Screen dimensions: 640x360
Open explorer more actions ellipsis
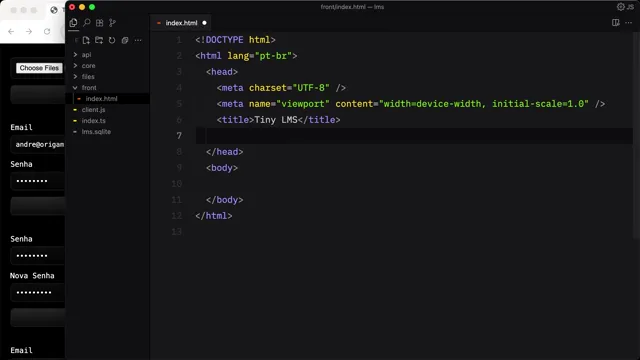[138, 40]
